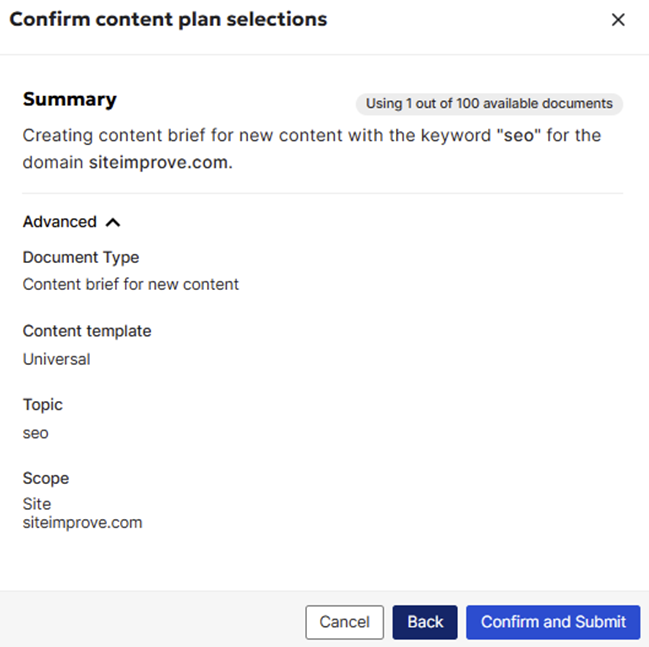Click the dialog title text

click(168, 19)
